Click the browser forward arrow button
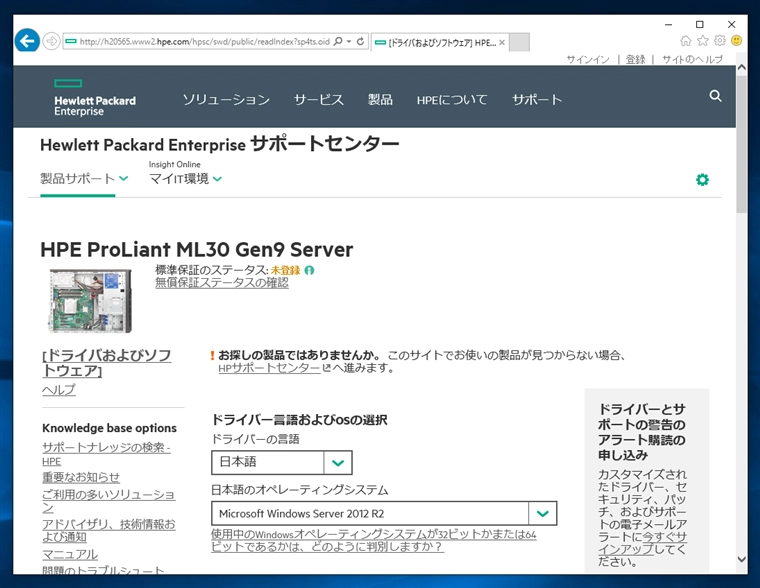Viewport: 760px width, 588px height. point(51,41)
